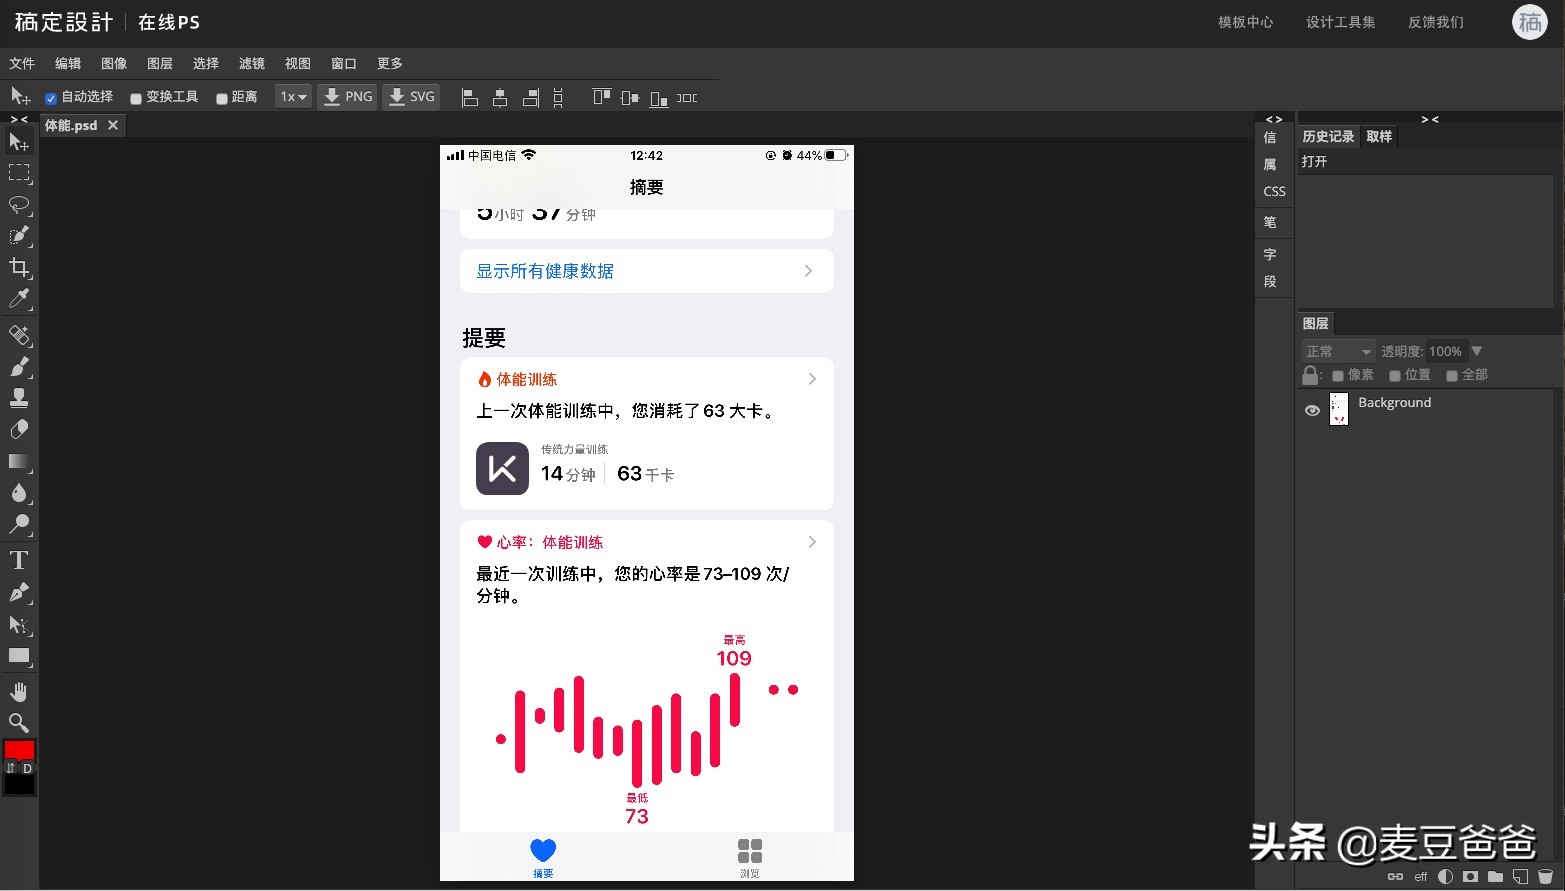Hide the Background layer
1565x891 pixels.
[x=1311, y=409]
